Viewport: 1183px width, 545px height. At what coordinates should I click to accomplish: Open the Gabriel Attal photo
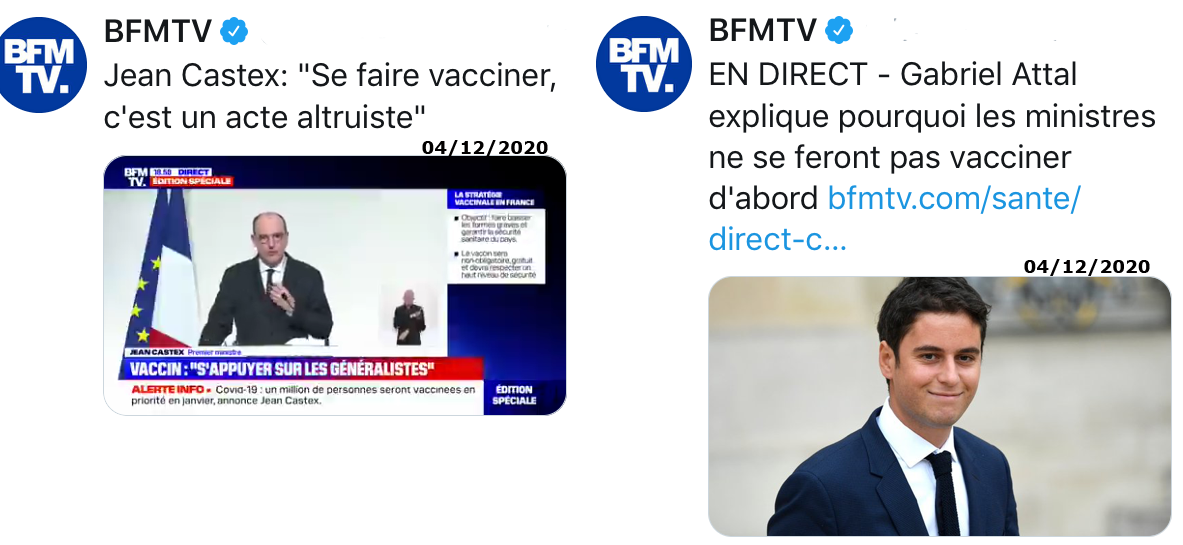(x=939, y=406)
